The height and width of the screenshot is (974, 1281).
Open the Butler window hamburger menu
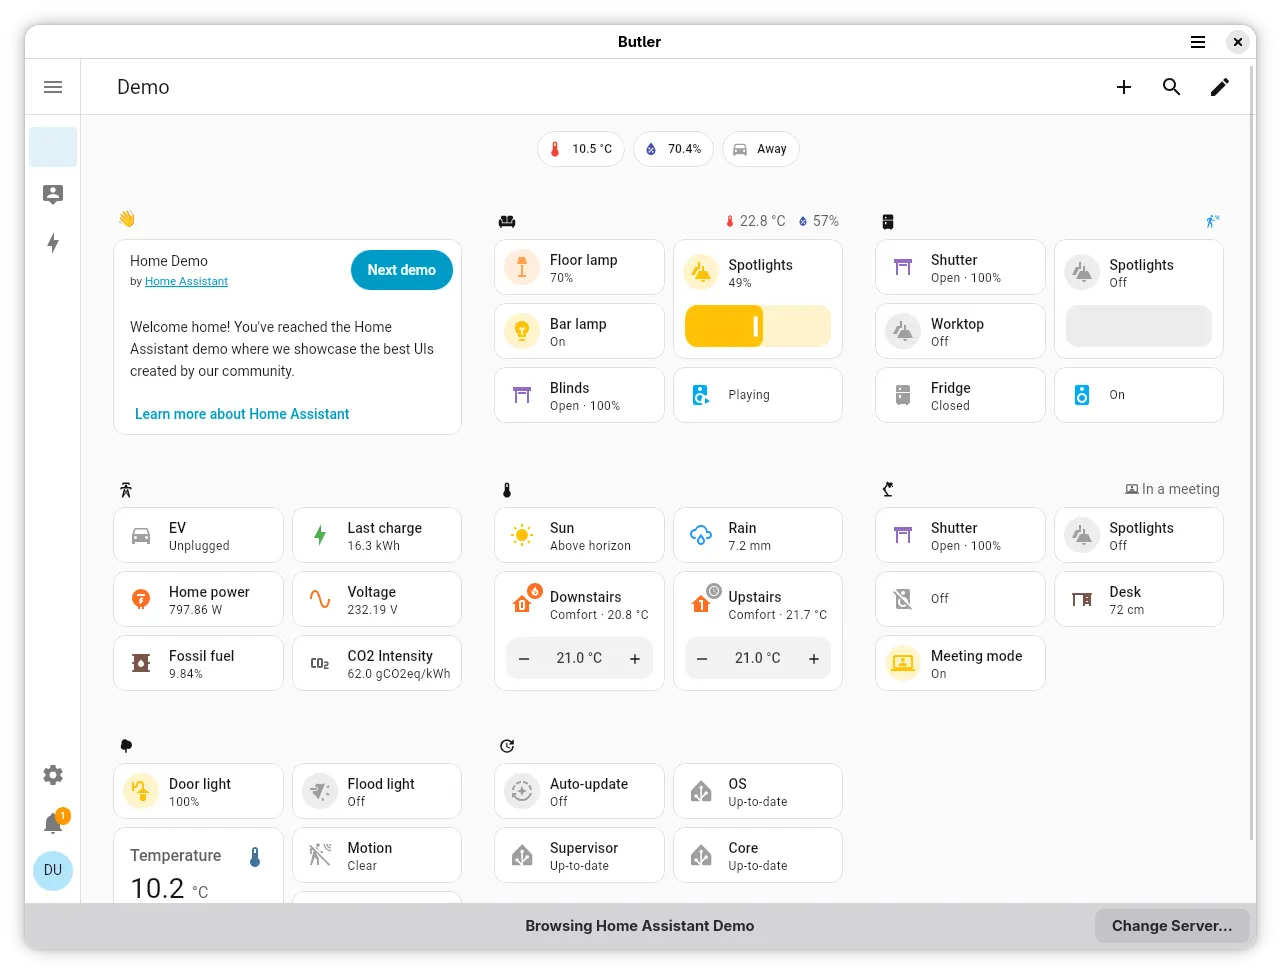tap(1197, 42)
